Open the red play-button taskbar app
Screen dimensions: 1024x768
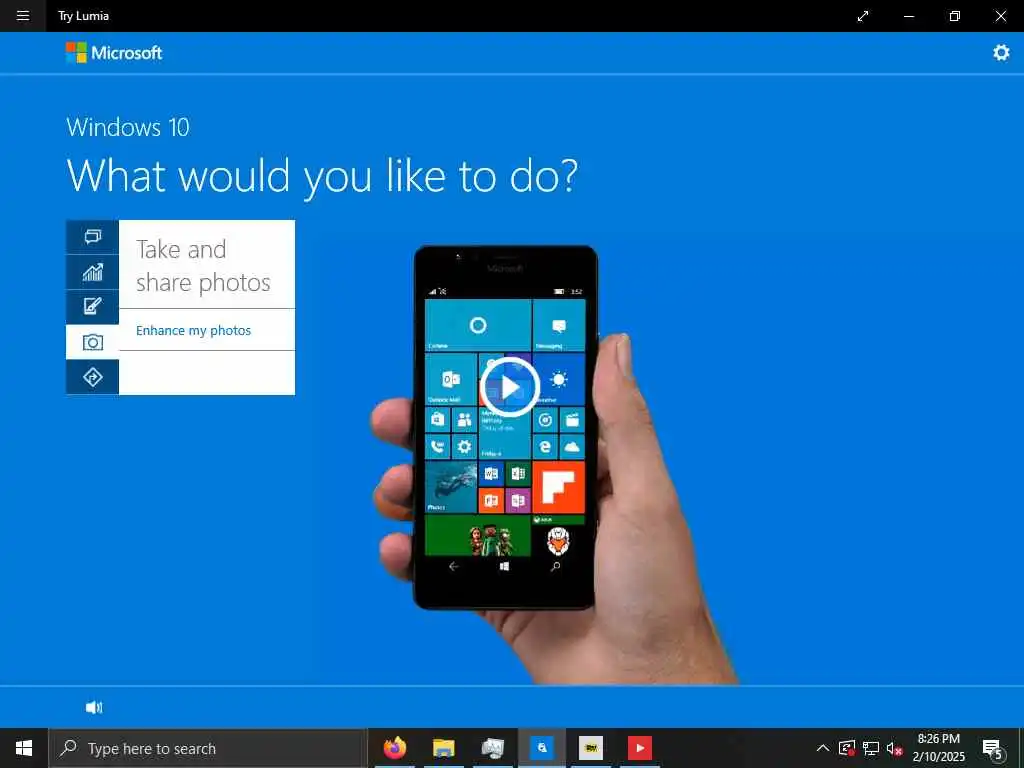pyautogui.click(x=640, y=748)
